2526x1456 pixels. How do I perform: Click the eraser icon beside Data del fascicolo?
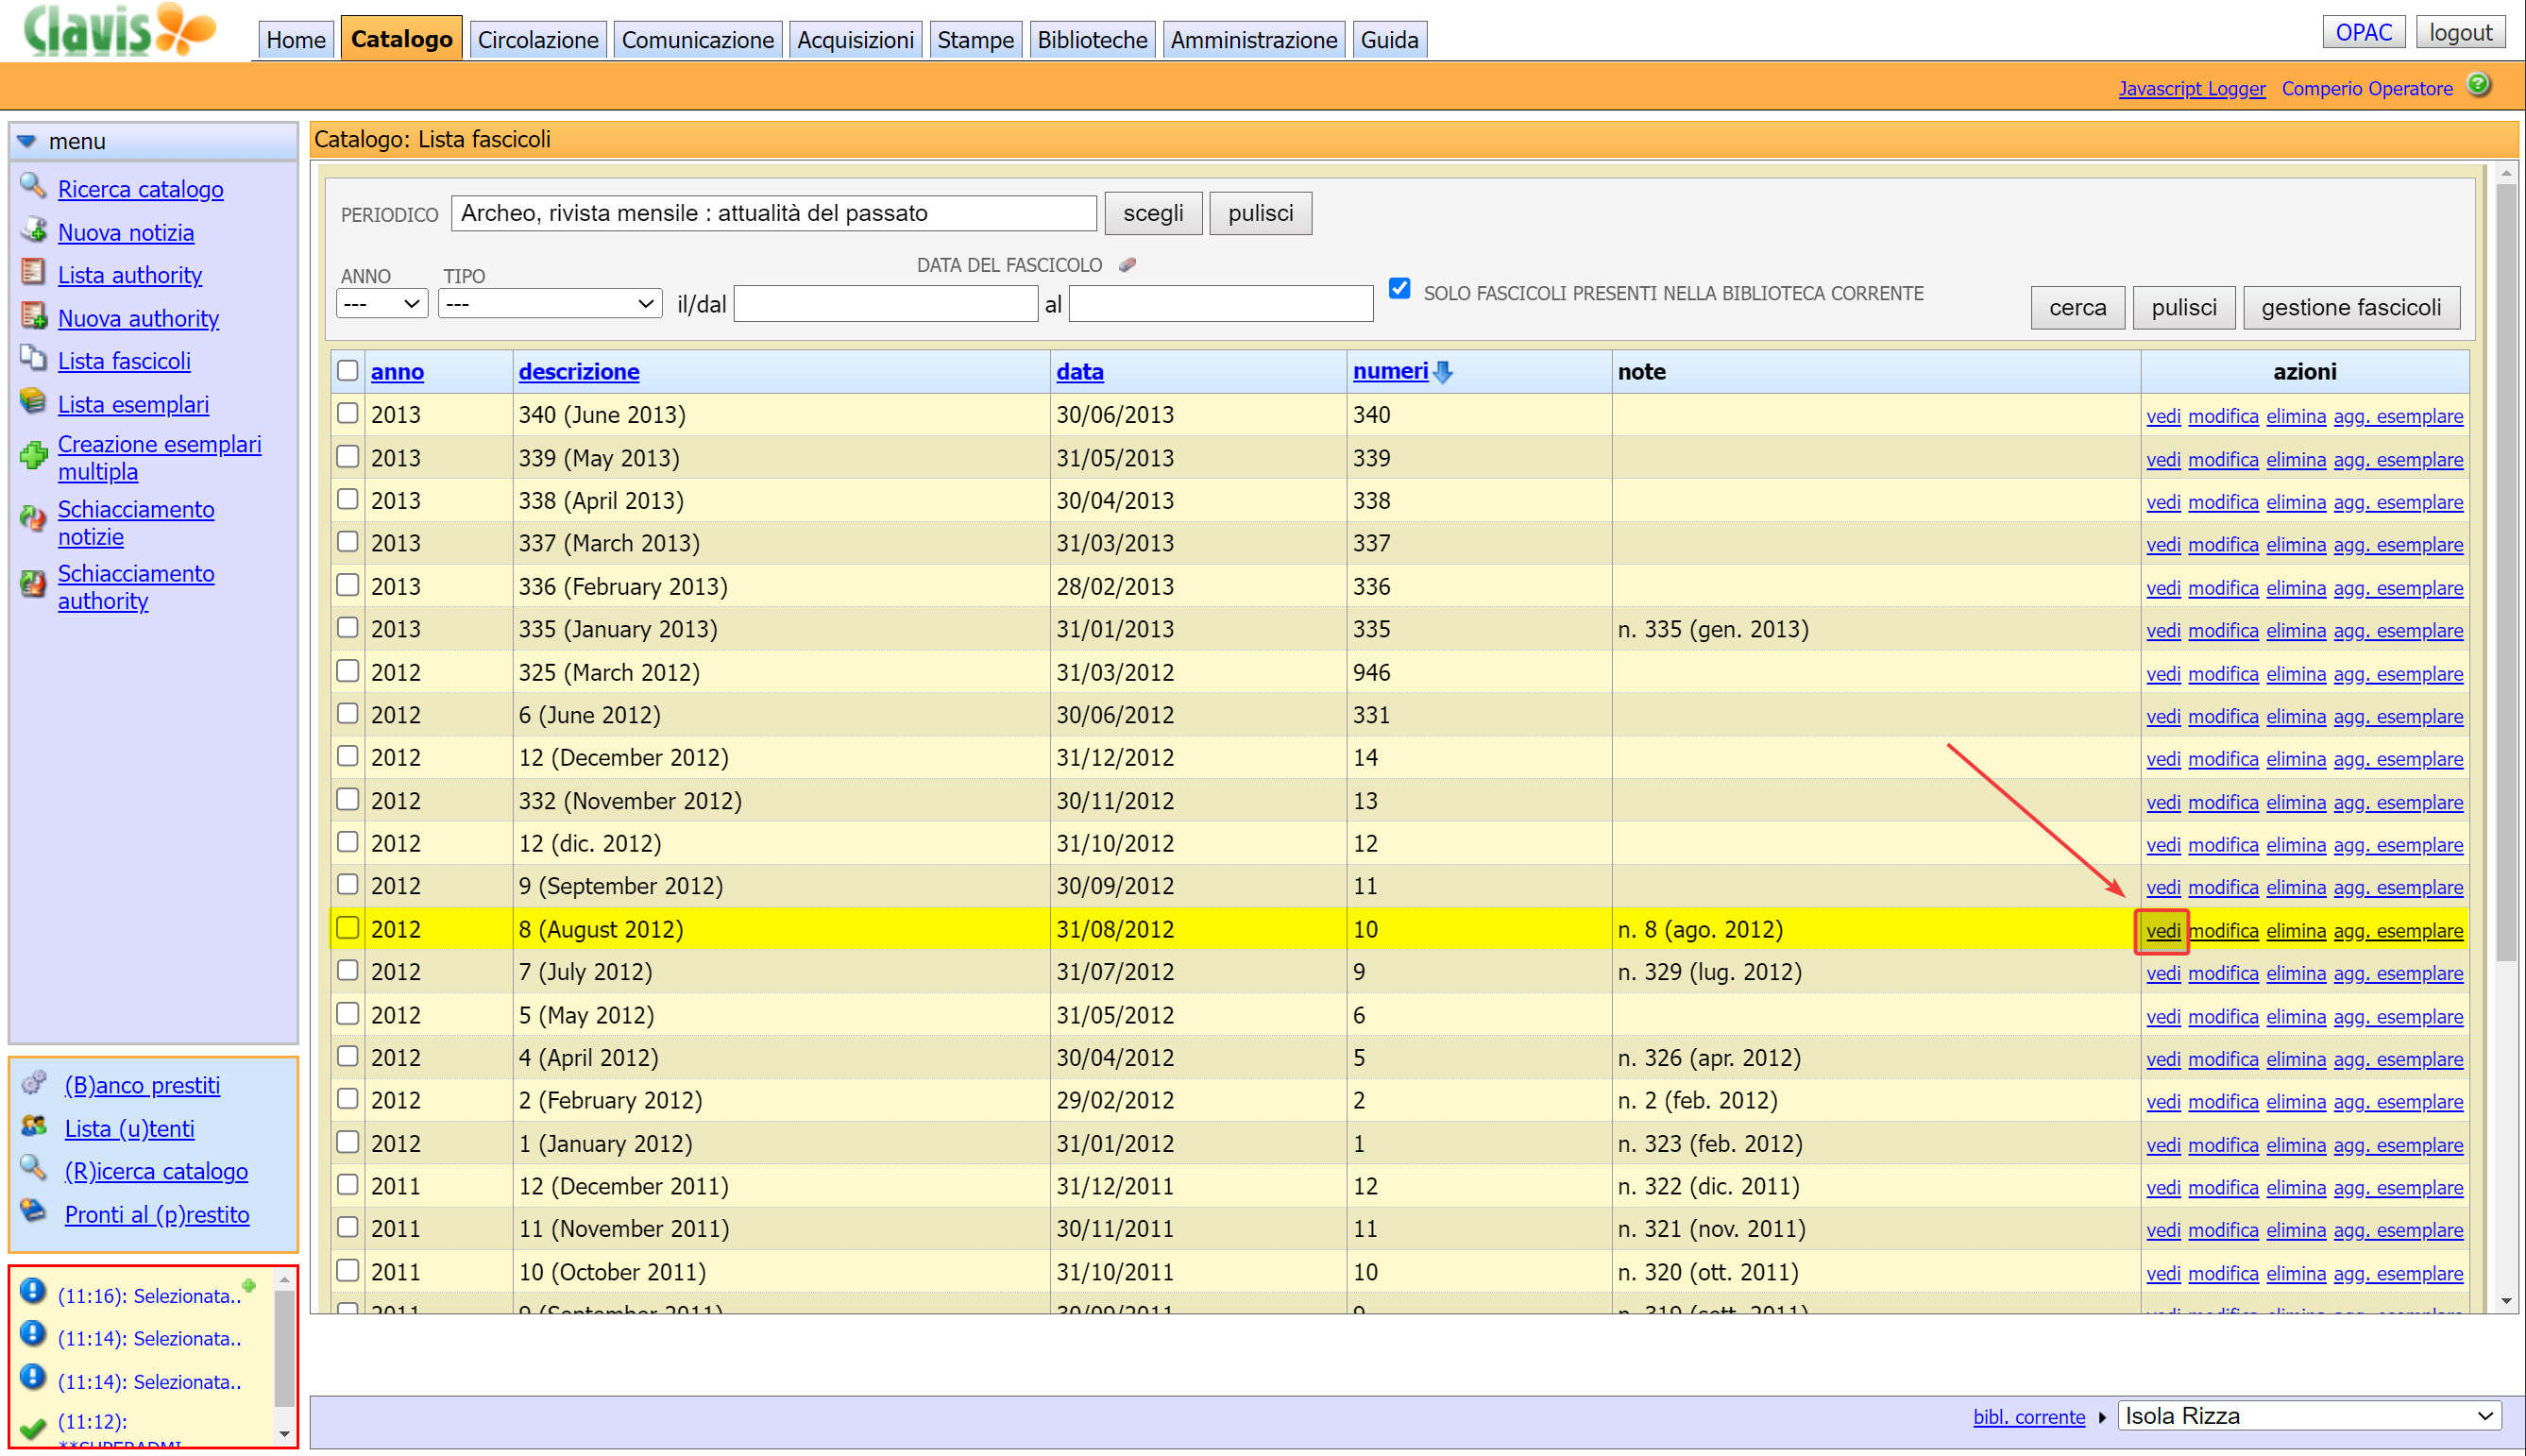[1127, 265]
